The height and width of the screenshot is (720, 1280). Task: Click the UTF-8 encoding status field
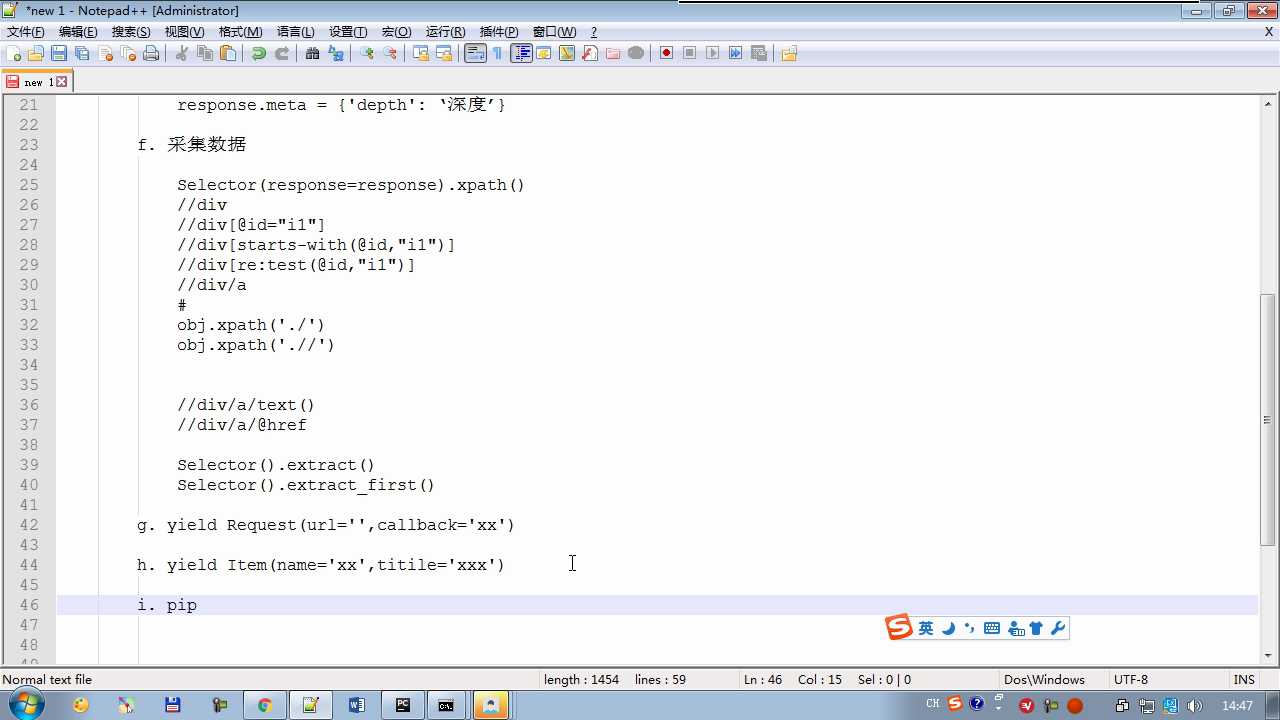[x=1131, y=679]
